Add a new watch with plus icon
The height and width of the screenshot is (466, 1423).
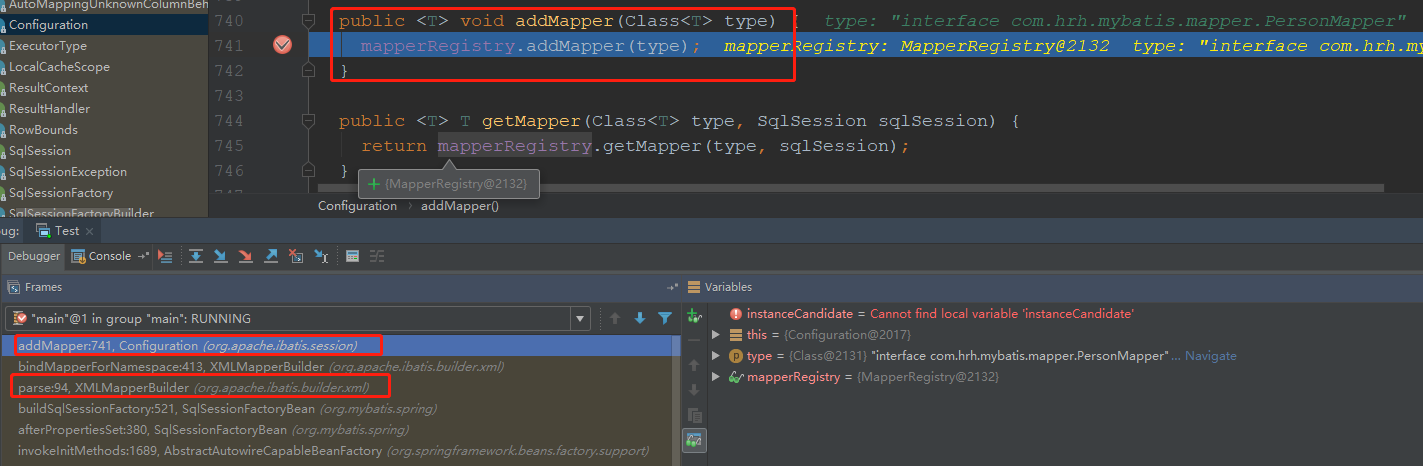694,316
